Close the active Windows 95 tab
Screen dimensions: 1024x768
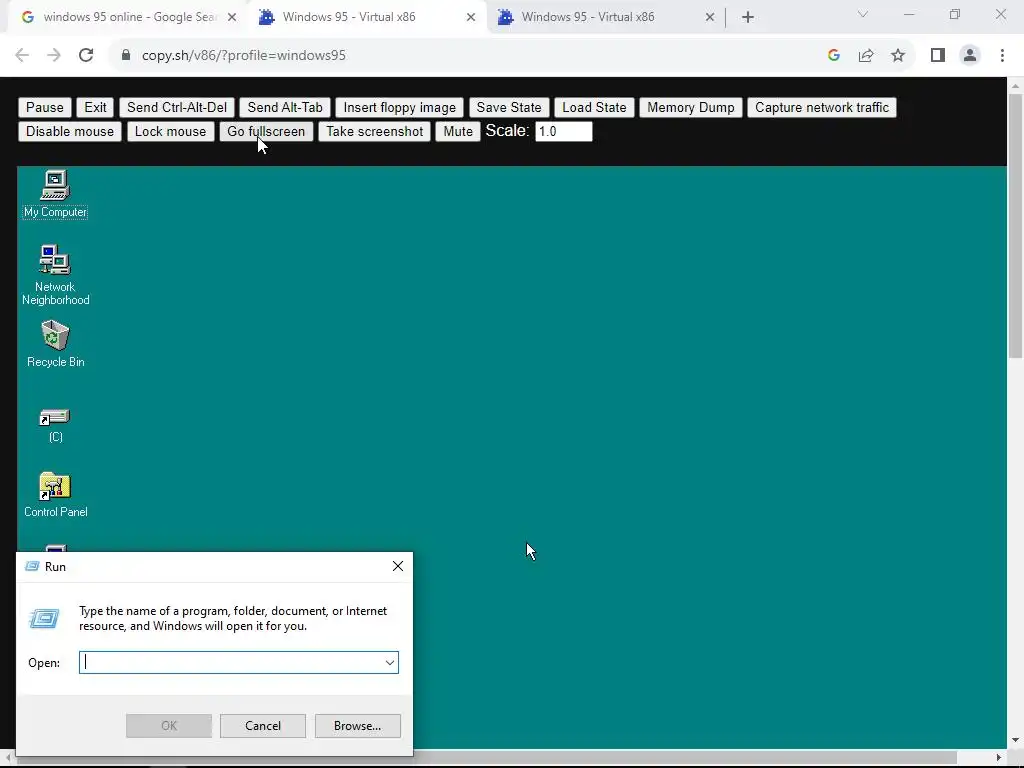coord(471,18)
